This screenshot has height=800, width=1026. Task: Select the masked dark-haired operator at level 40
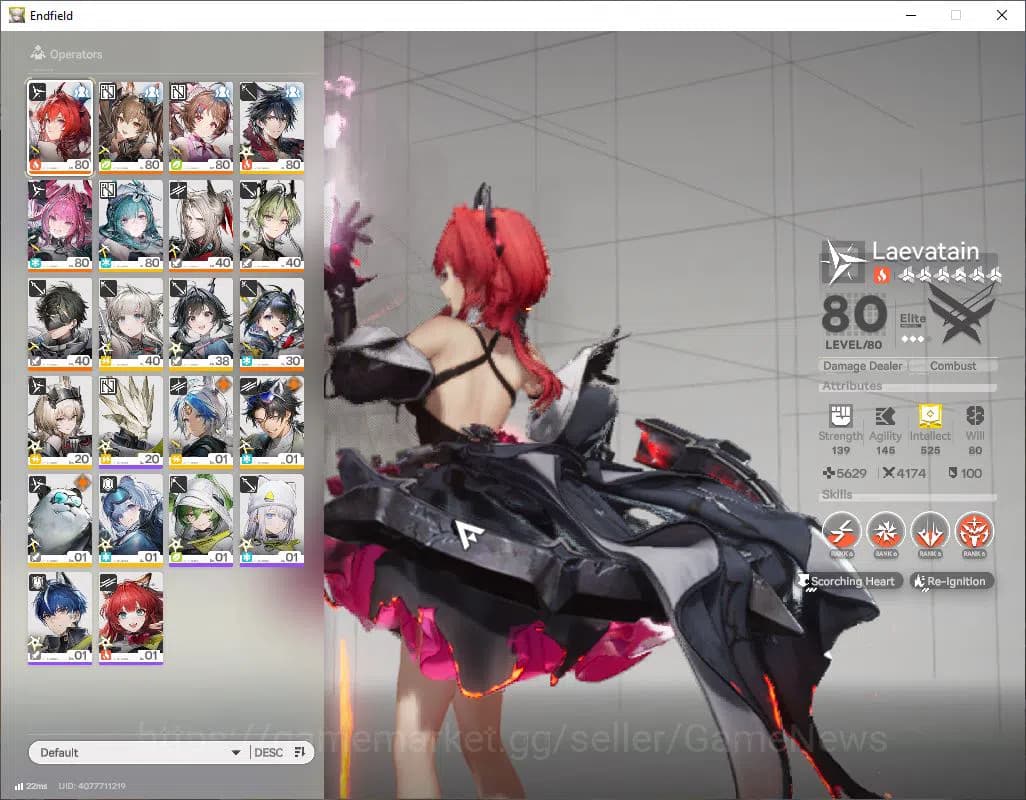60,323
